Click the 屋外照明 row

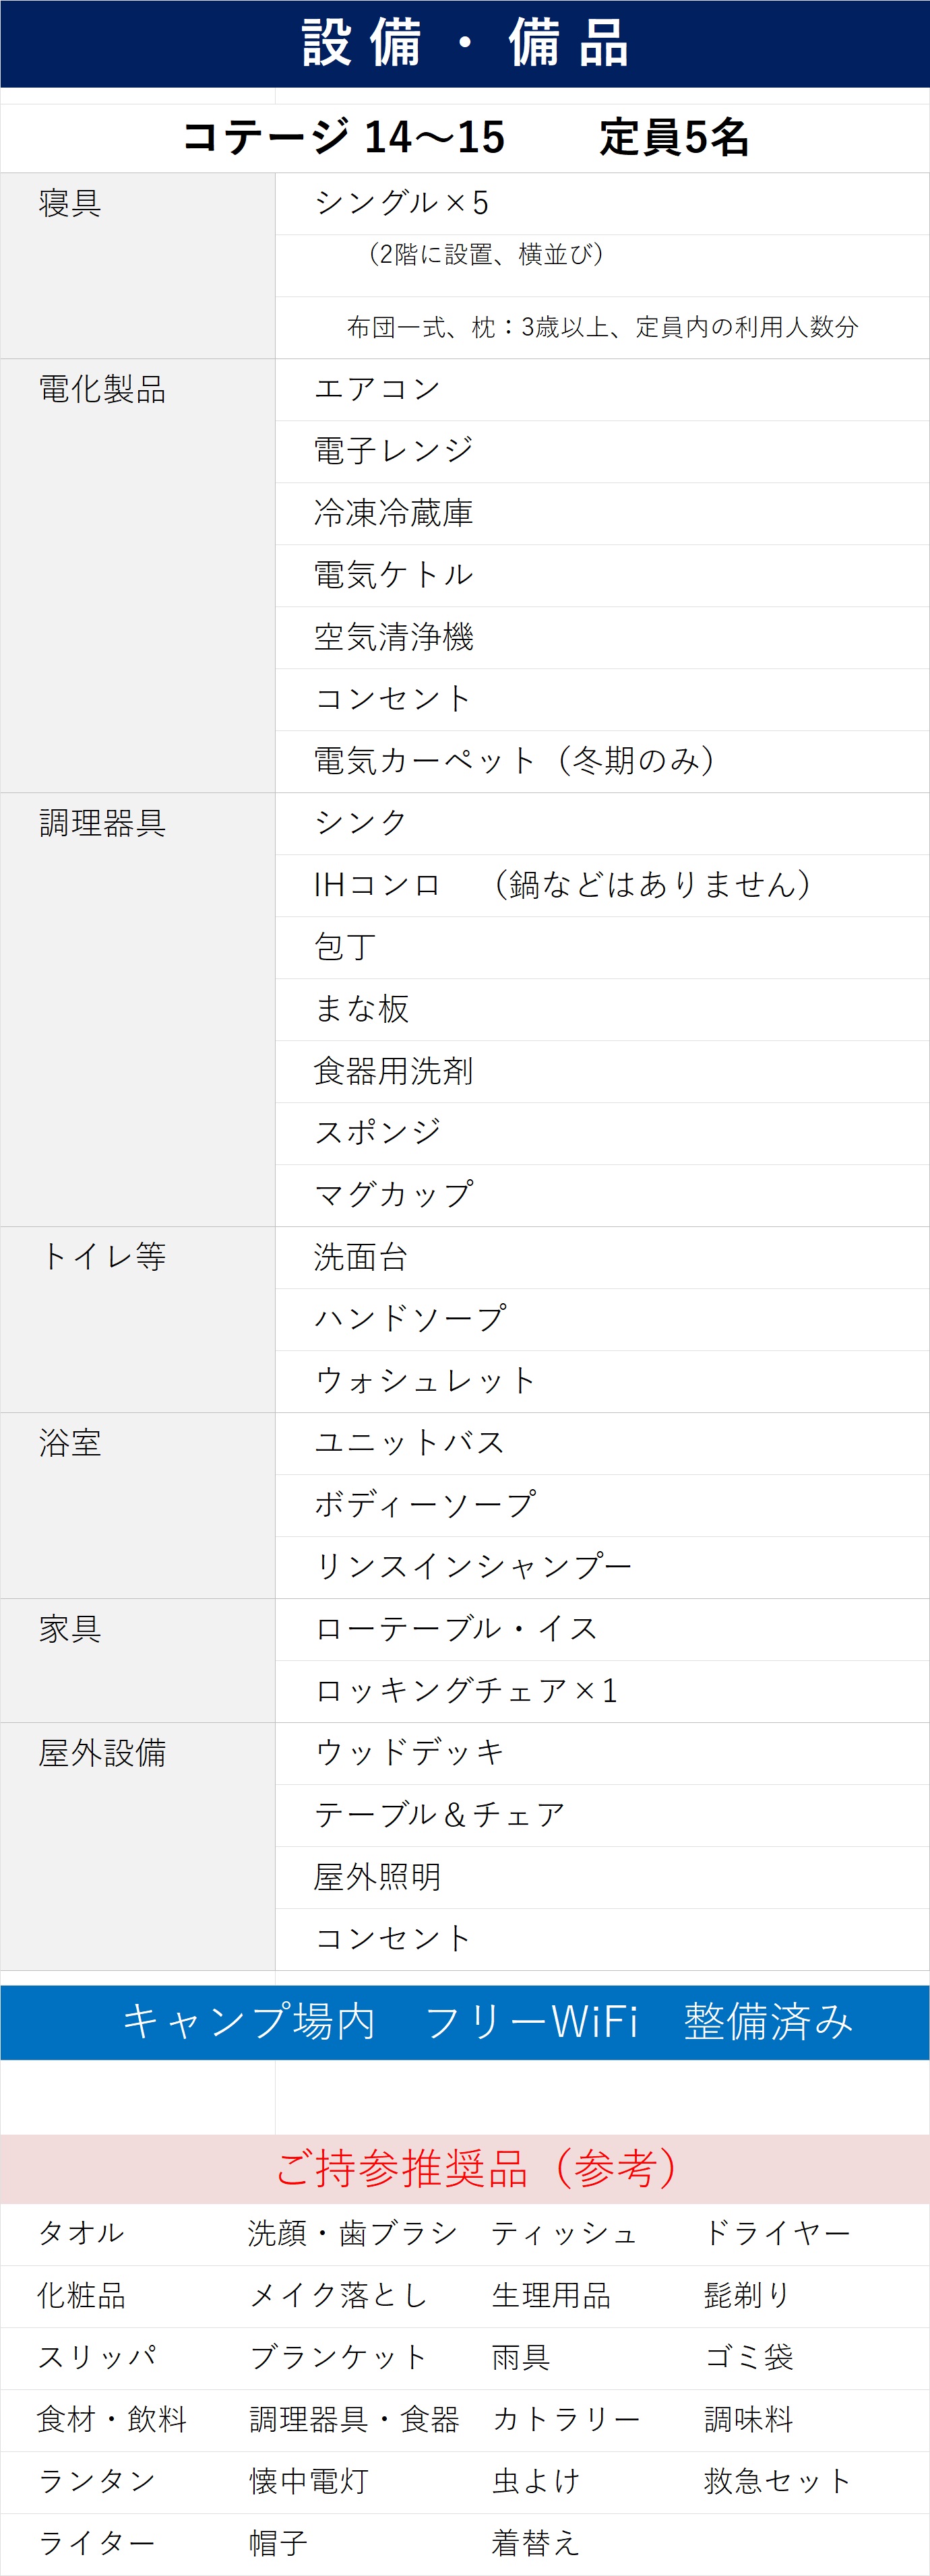(378, 1877)
